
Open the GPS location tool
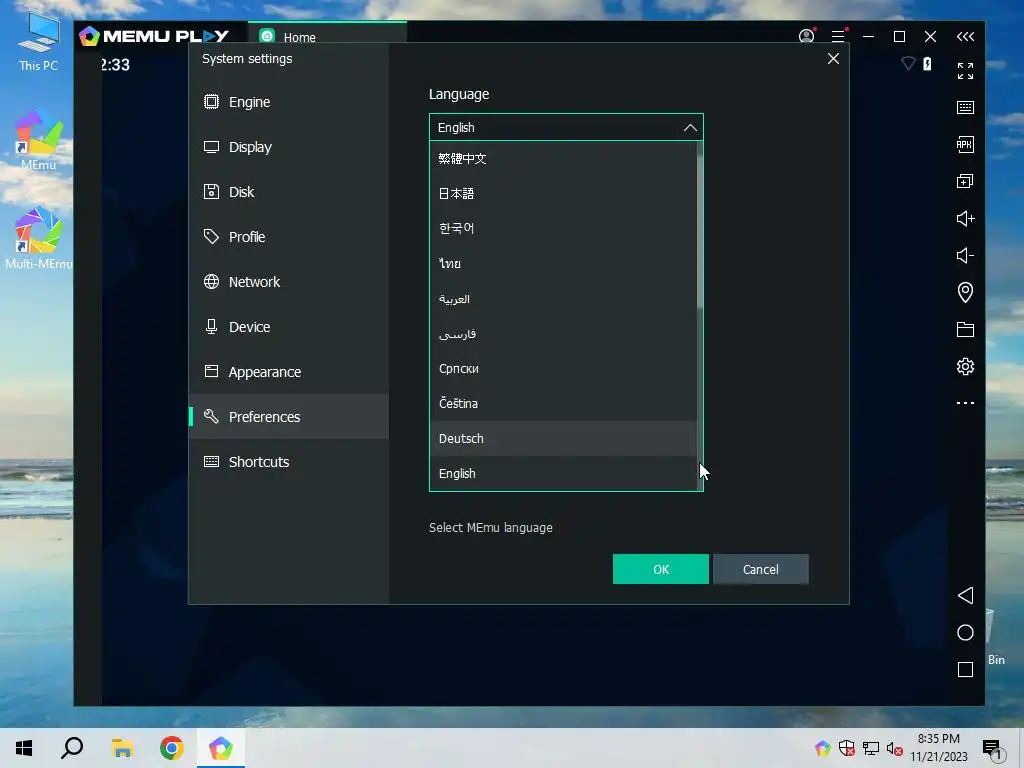(965, 292)
